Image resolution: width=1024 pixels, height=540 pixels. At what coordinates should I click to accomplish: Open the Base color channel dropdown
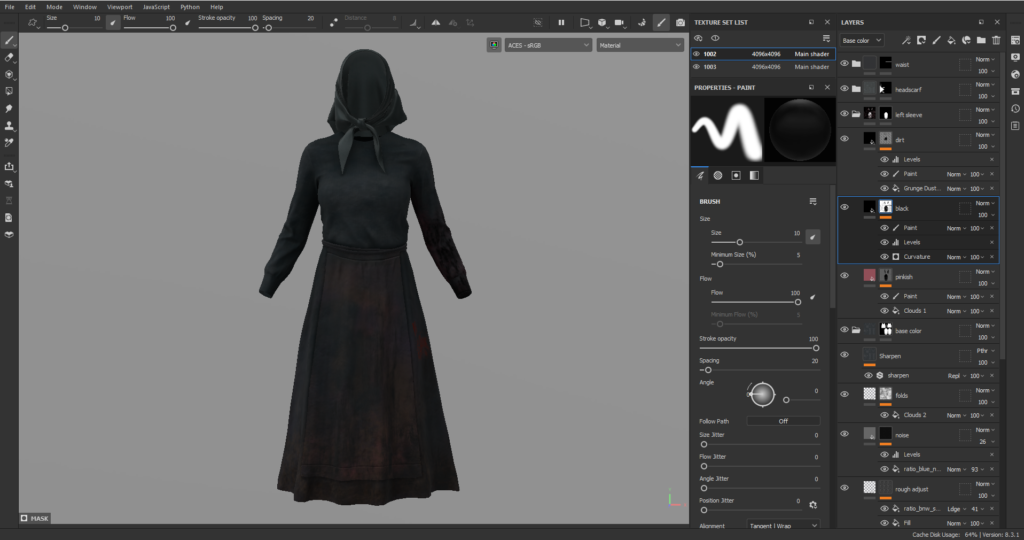(x=862, y=40)
